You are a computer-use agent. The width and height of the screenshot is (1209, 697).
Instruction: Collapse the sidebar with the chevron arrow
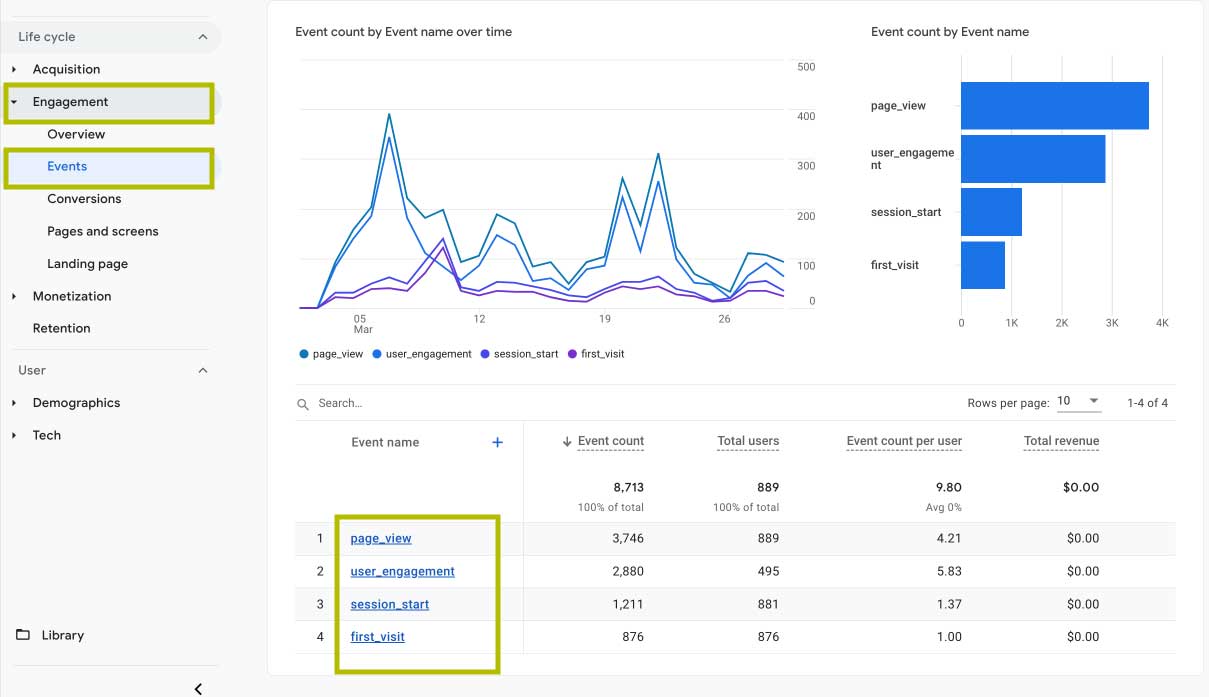tap(198, 688)
